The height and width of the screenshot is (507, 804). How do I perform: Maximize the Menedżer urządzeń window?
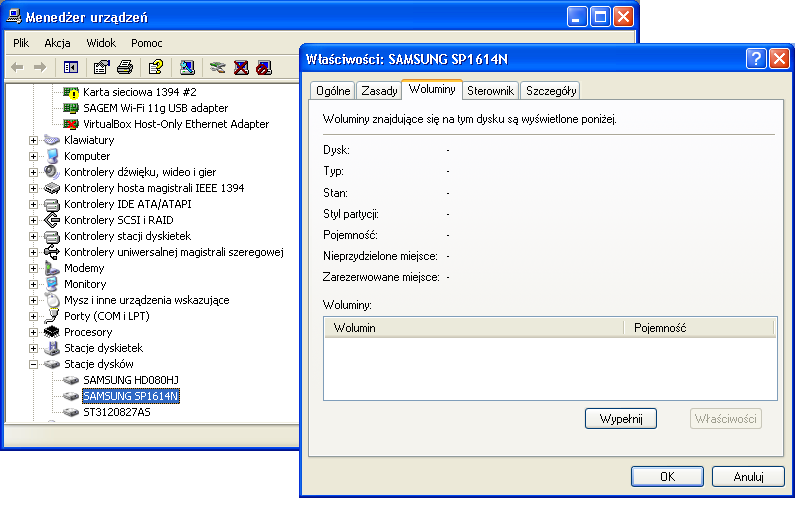[x=600, y=17]
